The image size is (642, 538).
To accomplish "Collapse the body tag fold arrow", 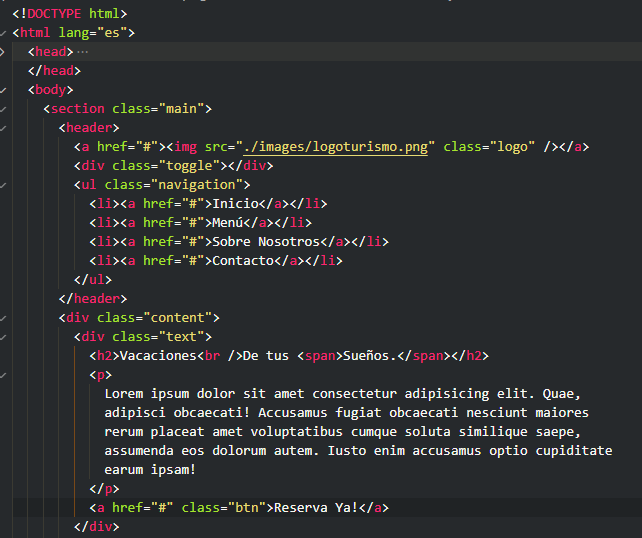I will [3, 90].
